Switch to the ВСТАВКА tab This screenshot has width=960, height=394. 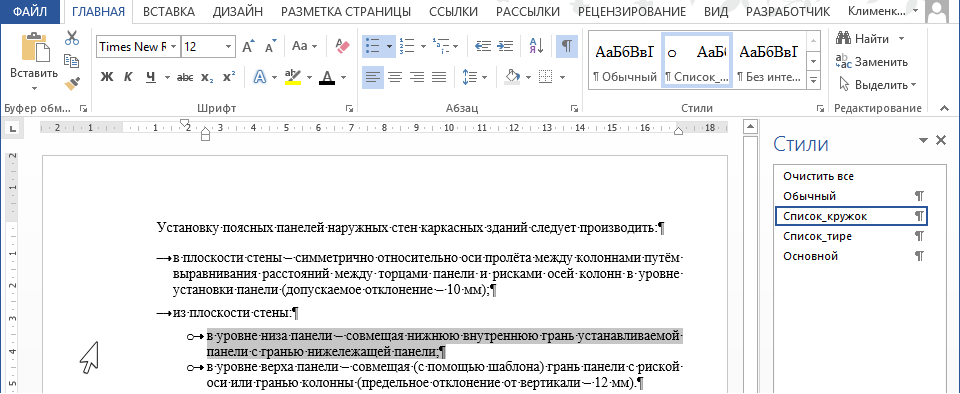[x=168, y=12]
